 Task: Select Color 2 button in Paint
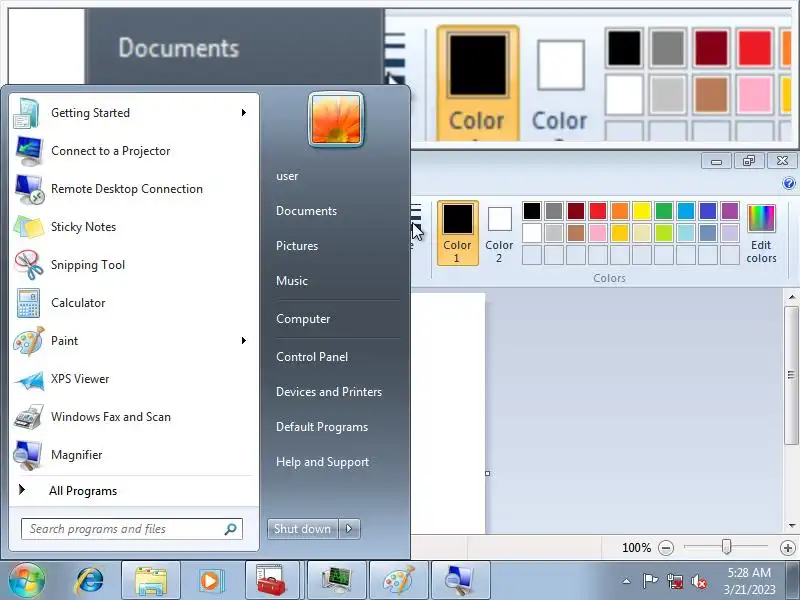point(499,233)
